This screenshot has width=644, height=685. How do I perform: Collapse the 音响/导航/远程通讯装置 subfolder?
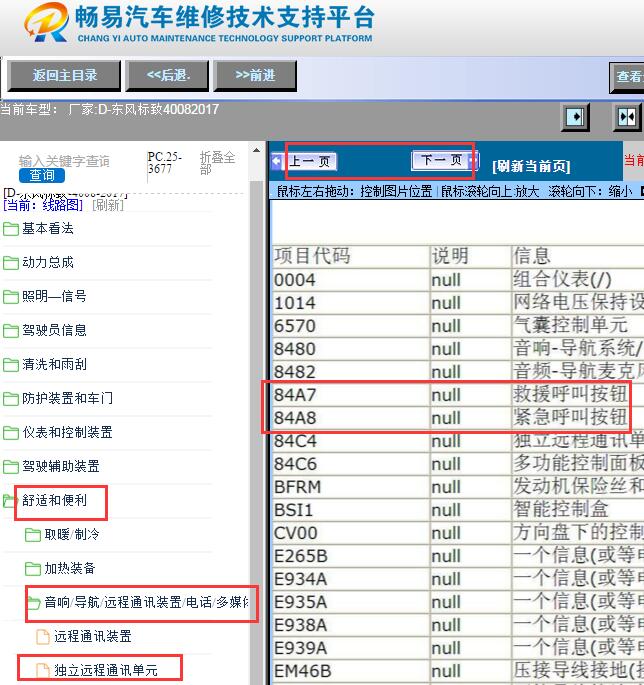(138, 602)
